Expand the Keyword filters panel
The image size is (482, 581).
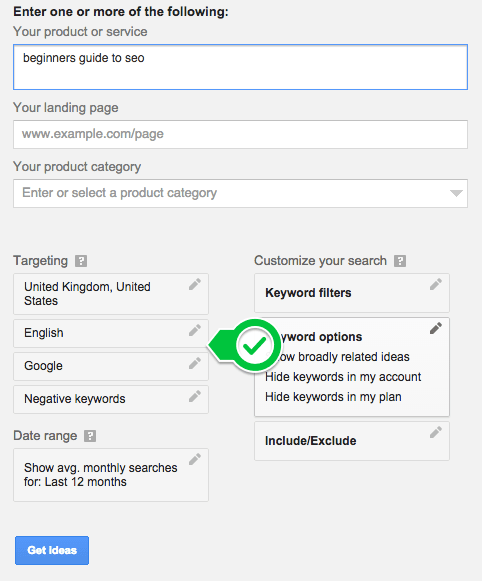click(x=352, y=293)
